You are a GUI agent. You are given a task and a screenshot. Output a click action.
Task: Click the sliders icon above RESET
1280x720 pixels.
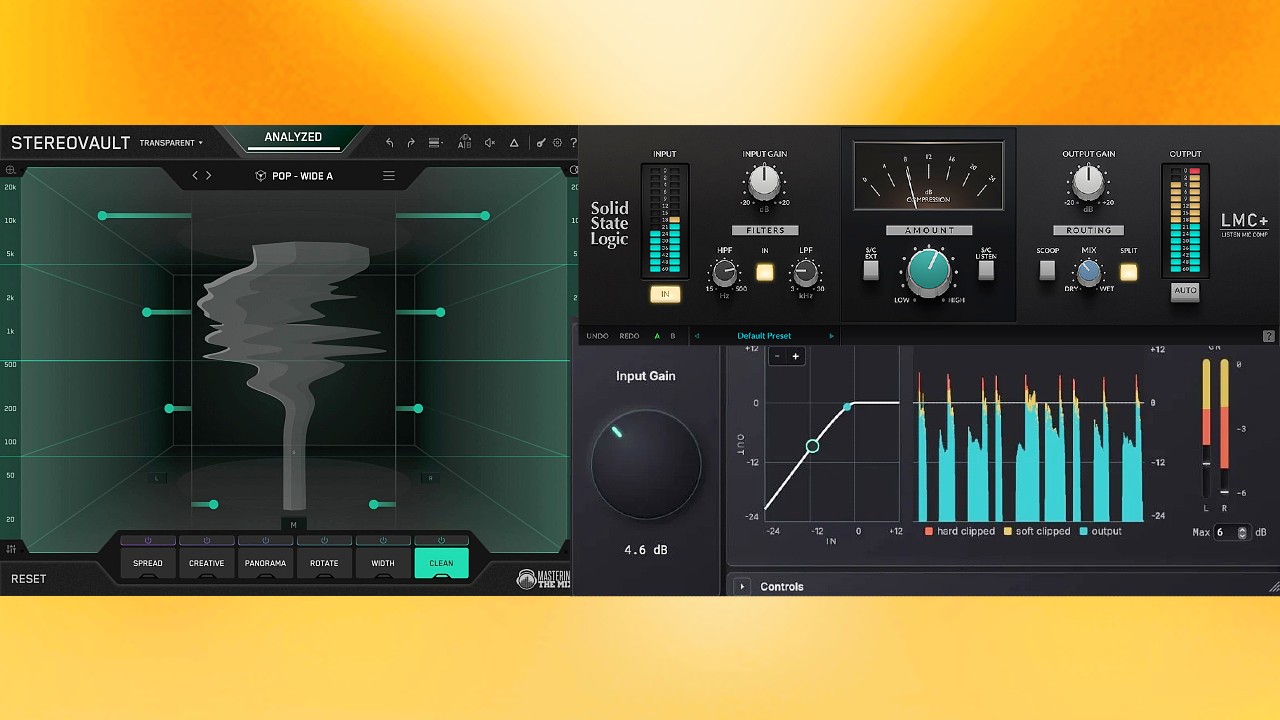[10, 549]
